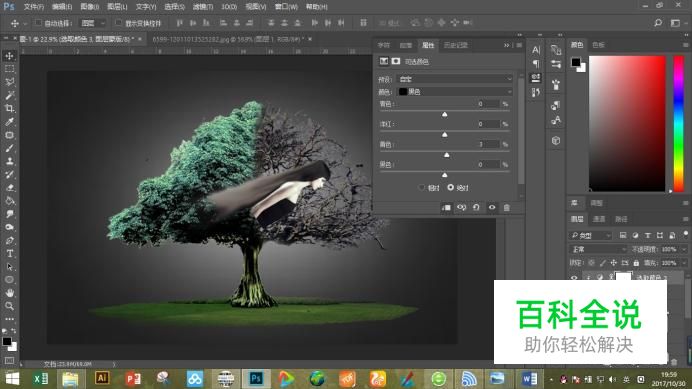Delete the adjustment layer with trash icon
Screen dimensions: 692x389
tap(507, 208)
